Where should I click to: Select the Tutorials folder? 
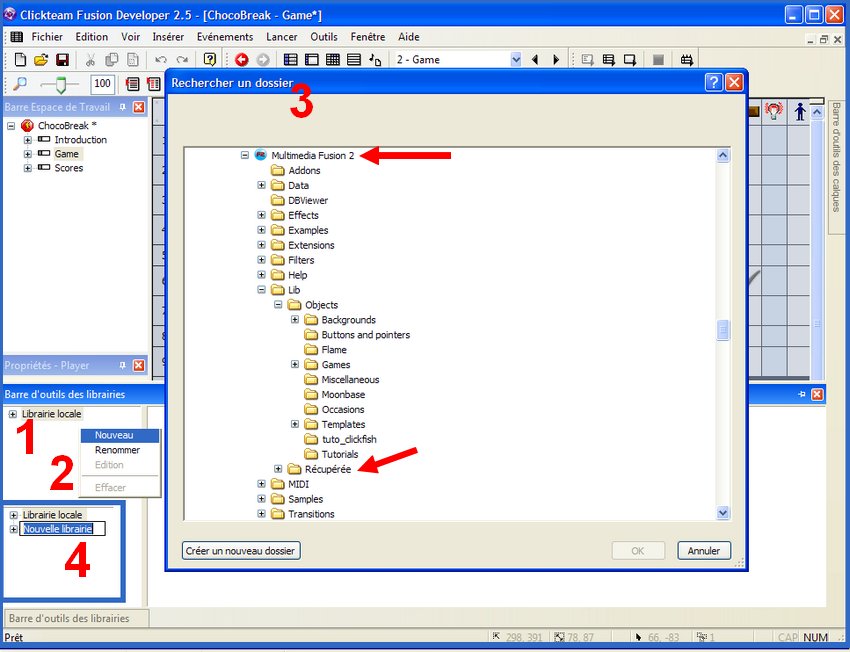pos(340,454)
